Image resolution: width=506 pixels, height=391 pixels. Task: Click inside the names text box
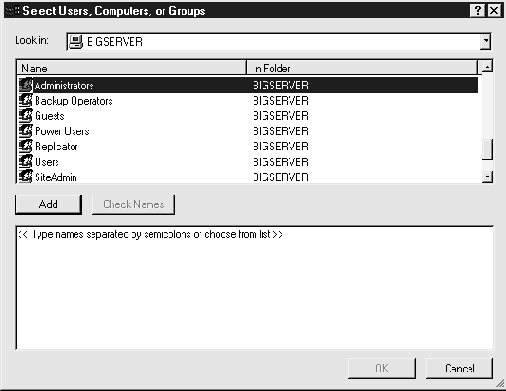click(x=255, y=288)
